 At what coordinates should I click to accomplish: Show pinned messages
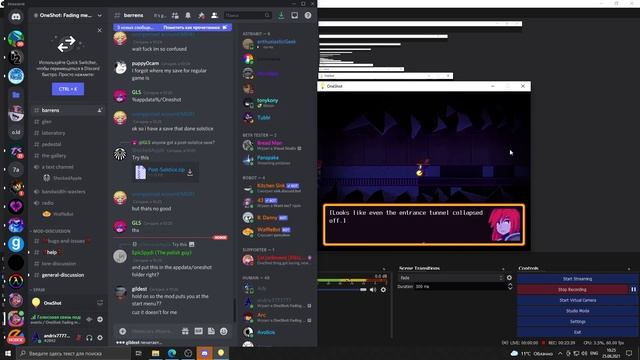201,16
